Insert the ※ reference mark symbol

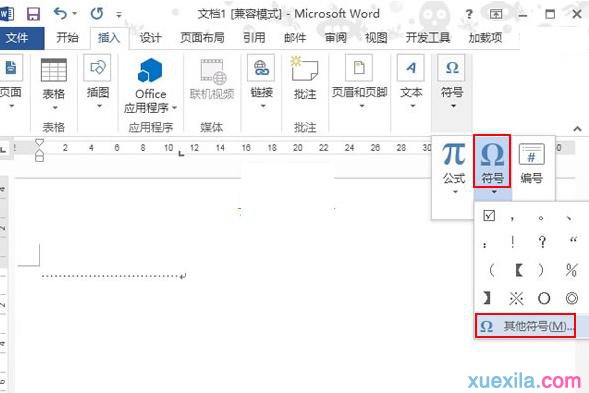pyautogui.click(x=516, y=299)
